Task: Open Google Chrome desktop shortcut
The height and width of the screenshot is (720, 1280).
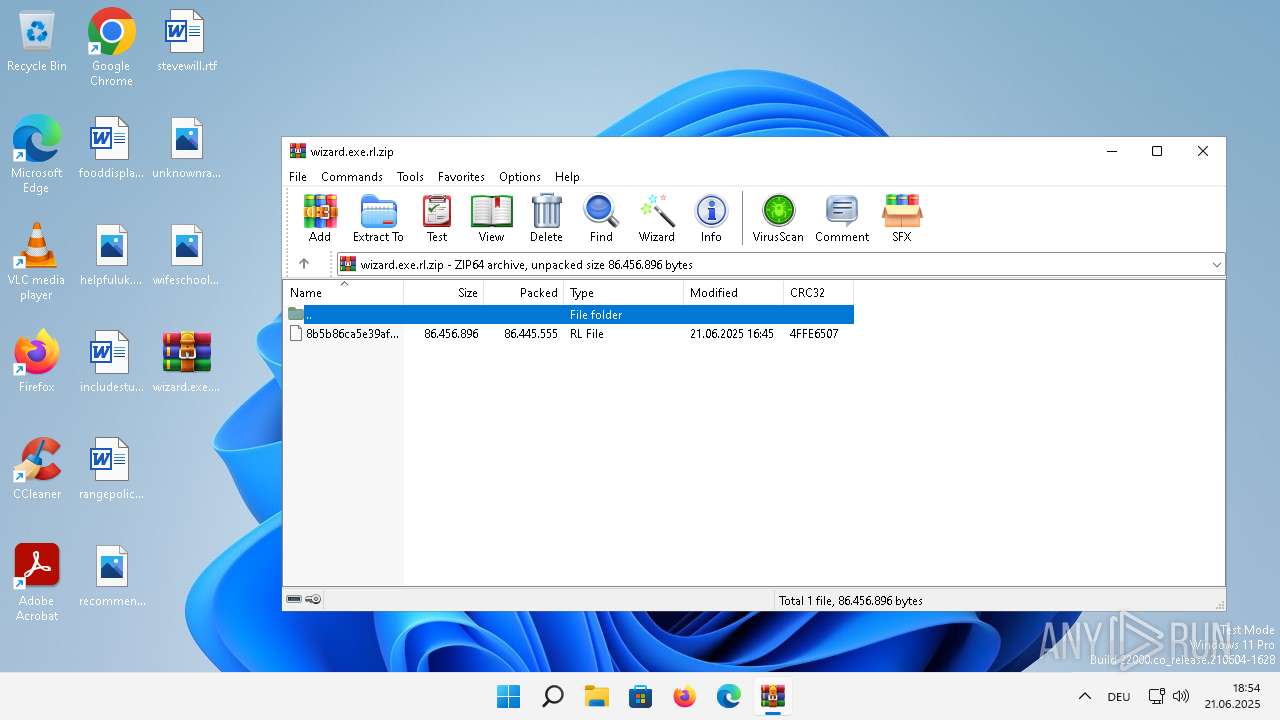Action: (111, 47)
